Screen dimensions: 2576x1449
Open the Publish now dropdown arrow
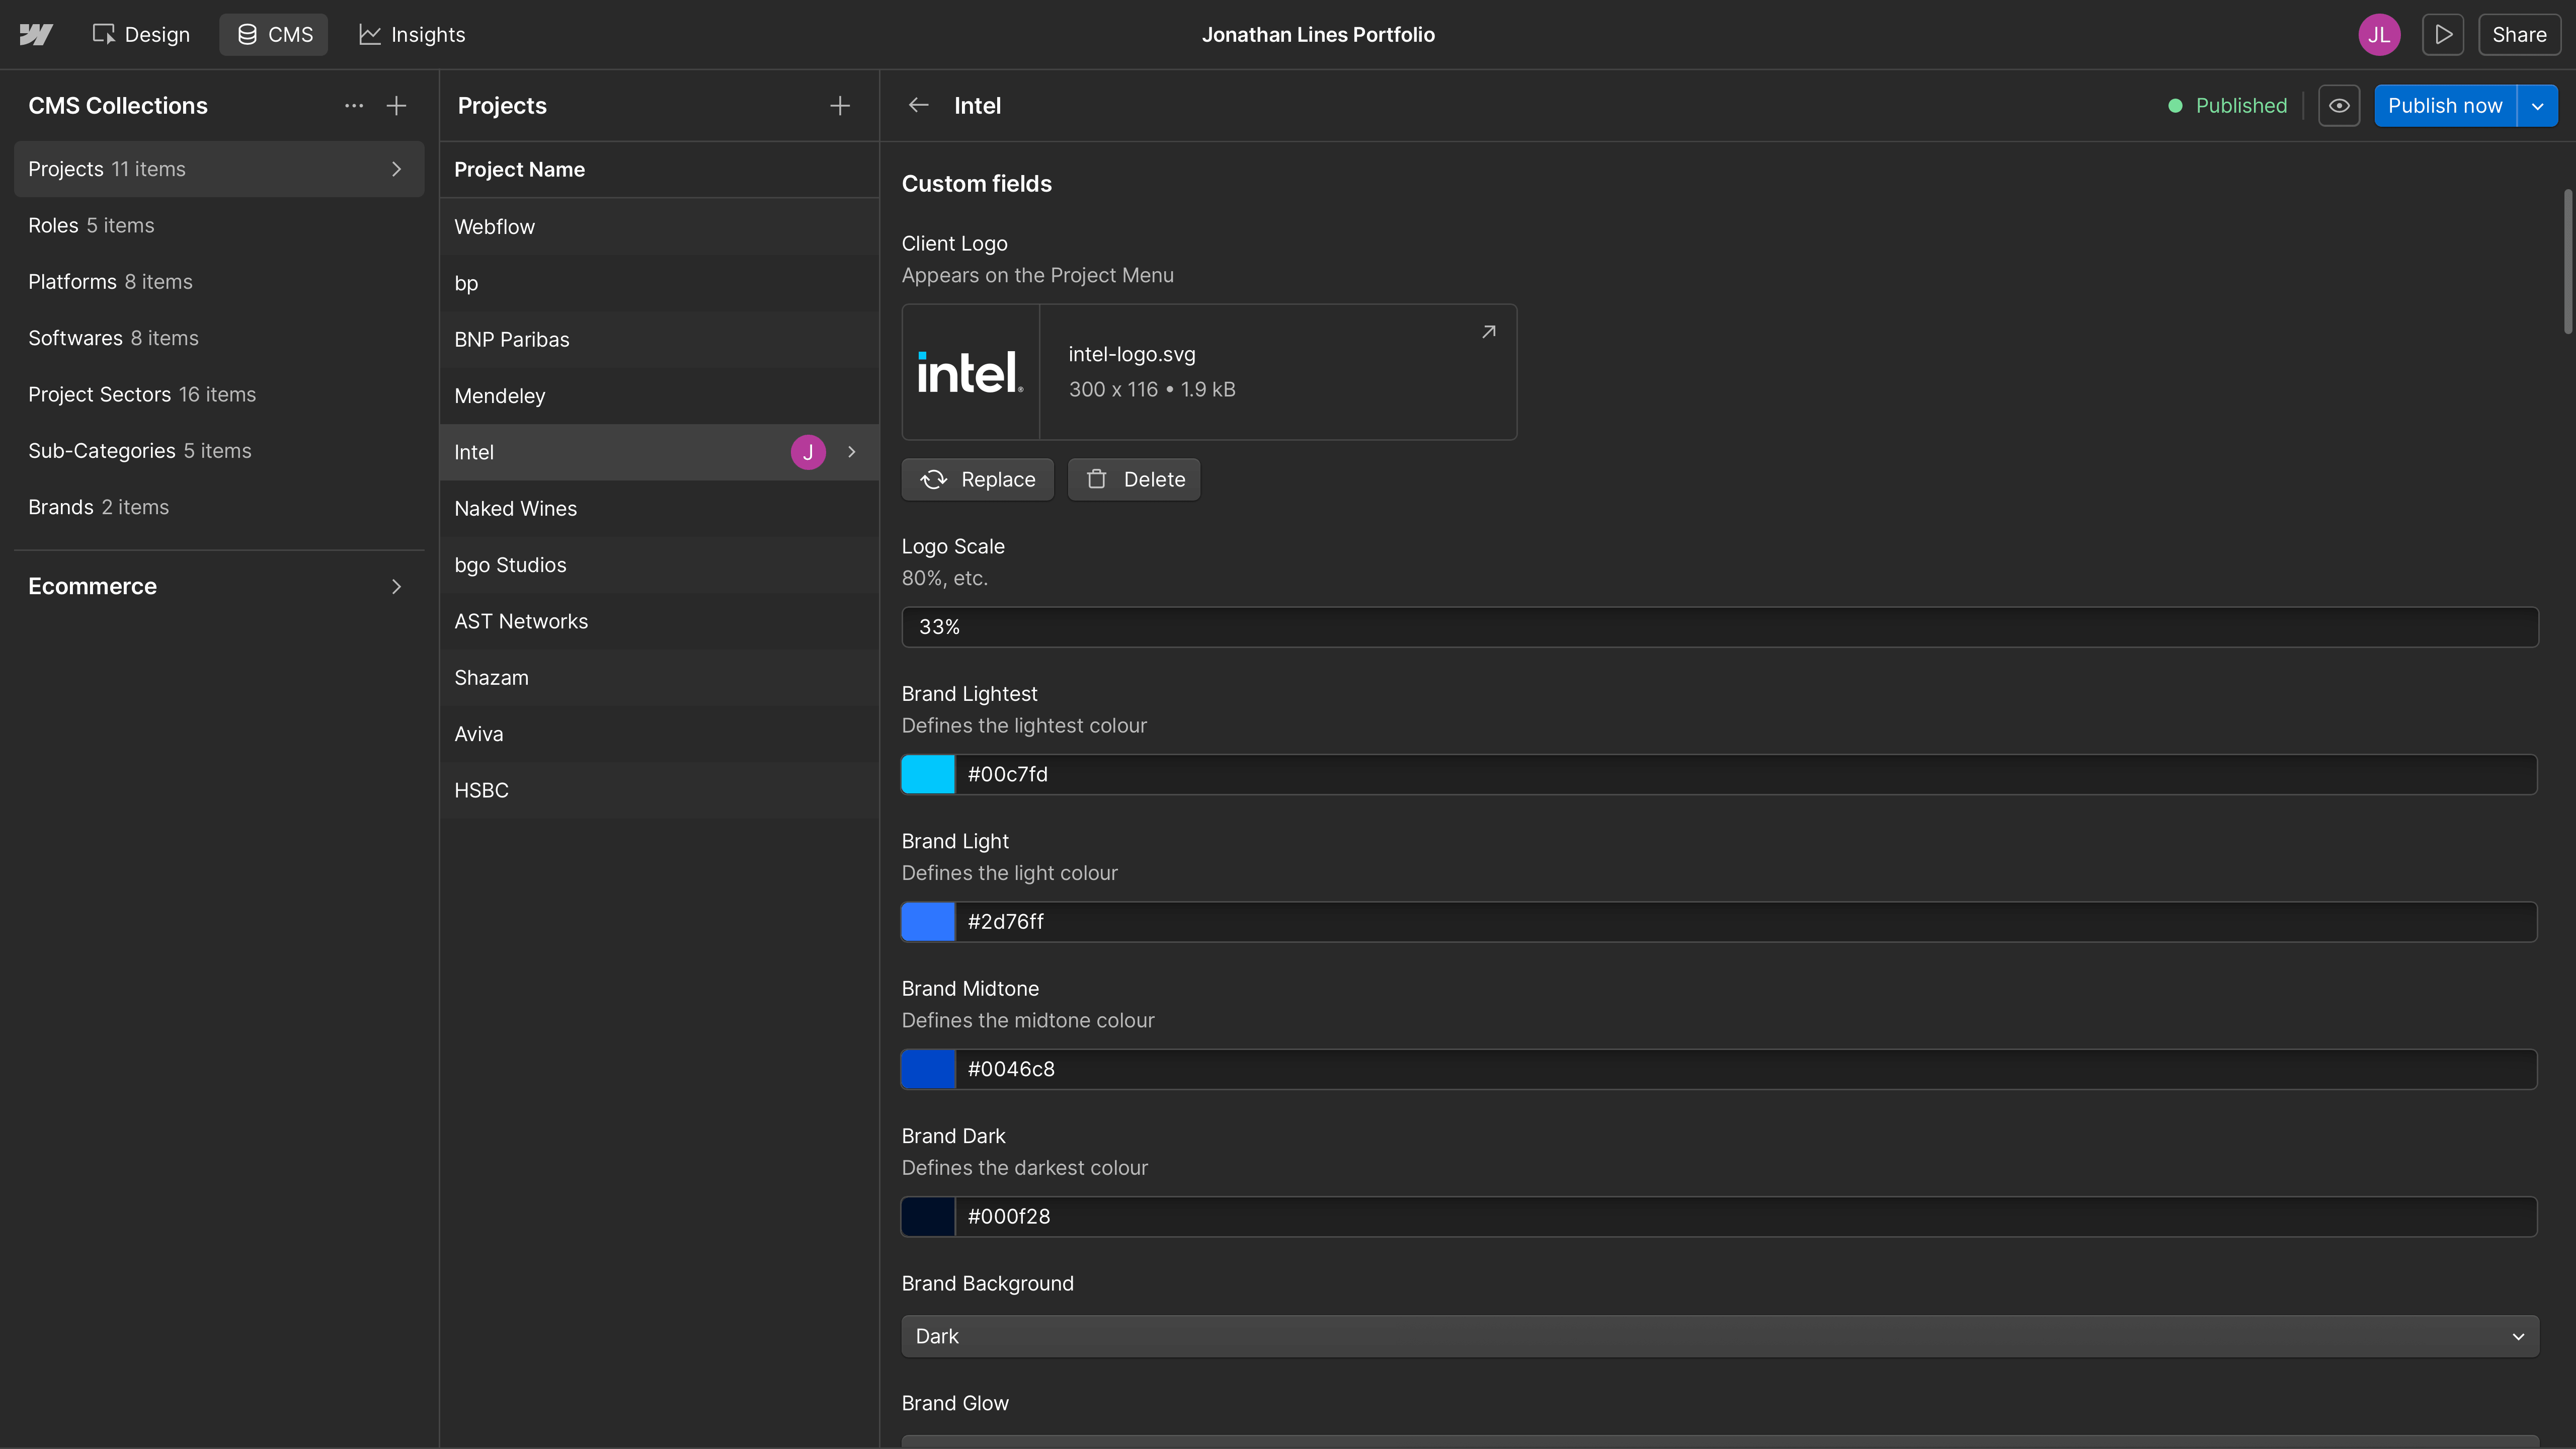pos(2537,106)
